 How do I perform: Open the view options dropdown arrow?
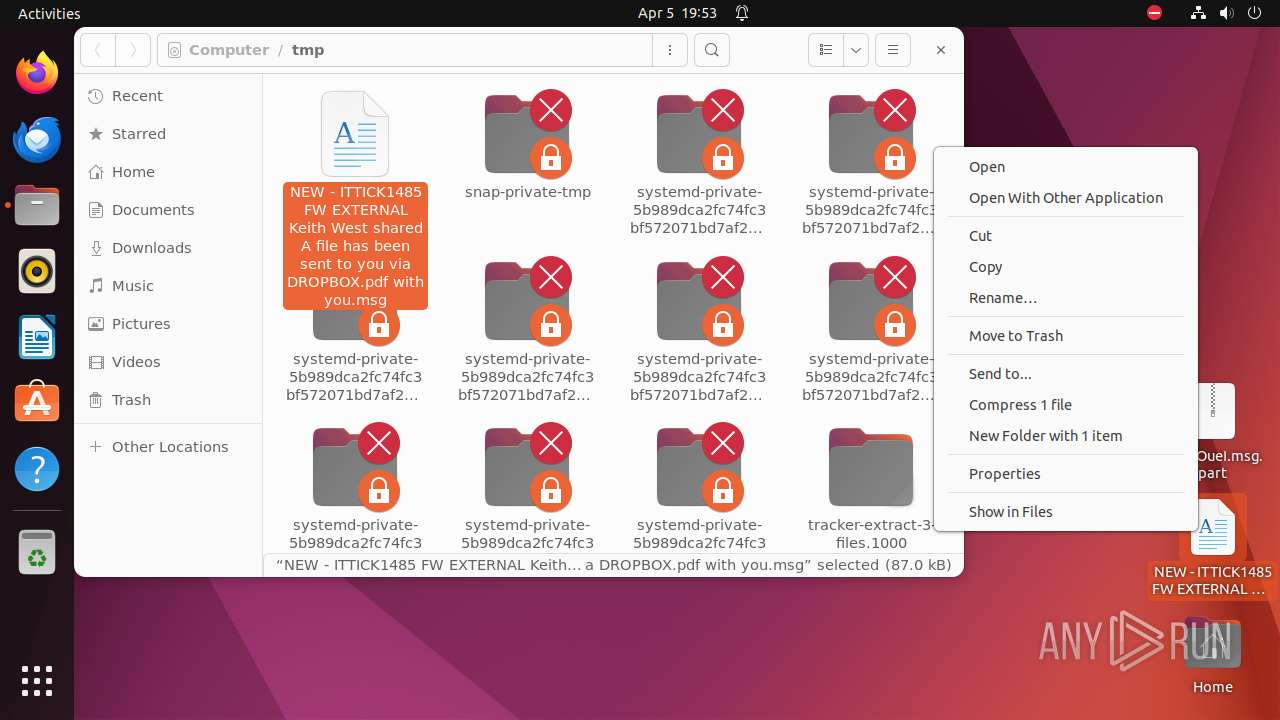pyautogui.click(x=855, y=50)
